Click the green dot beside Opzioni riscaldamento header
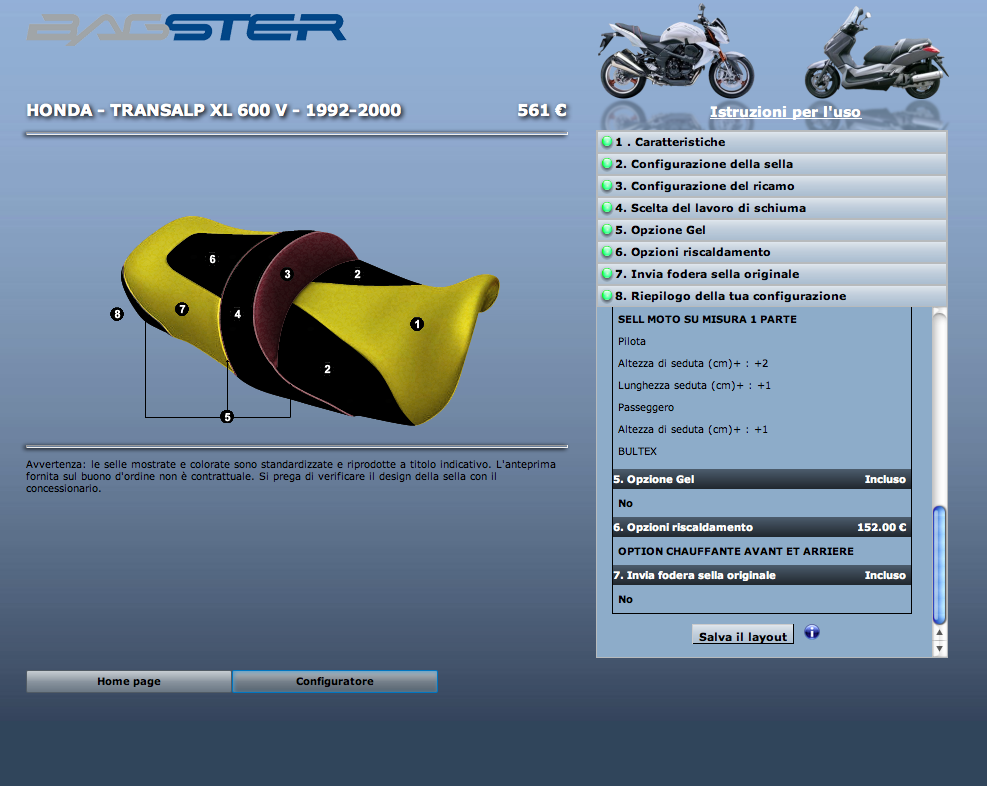 (x=607, y=252)
